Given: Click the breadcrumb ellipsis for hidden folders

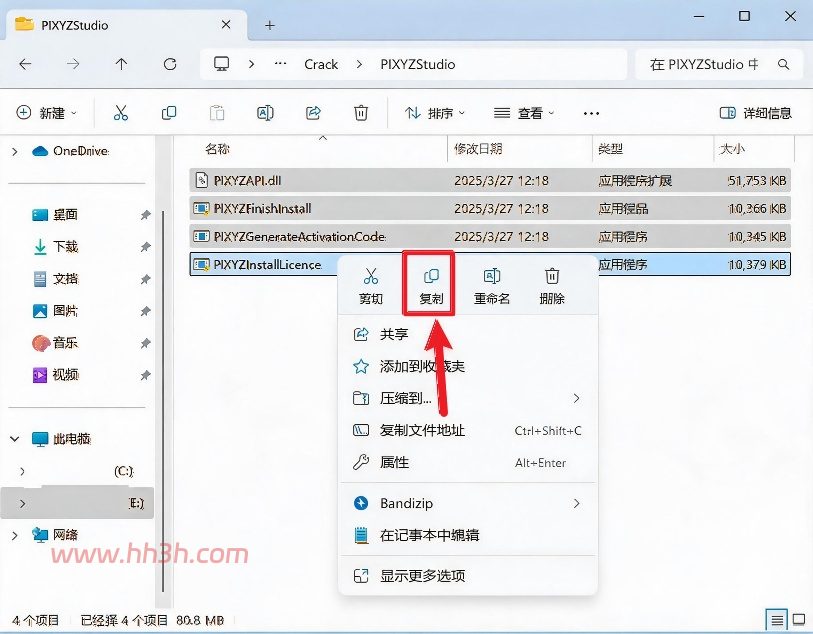Looking at the screenshot, I should [x=281, y=63].
